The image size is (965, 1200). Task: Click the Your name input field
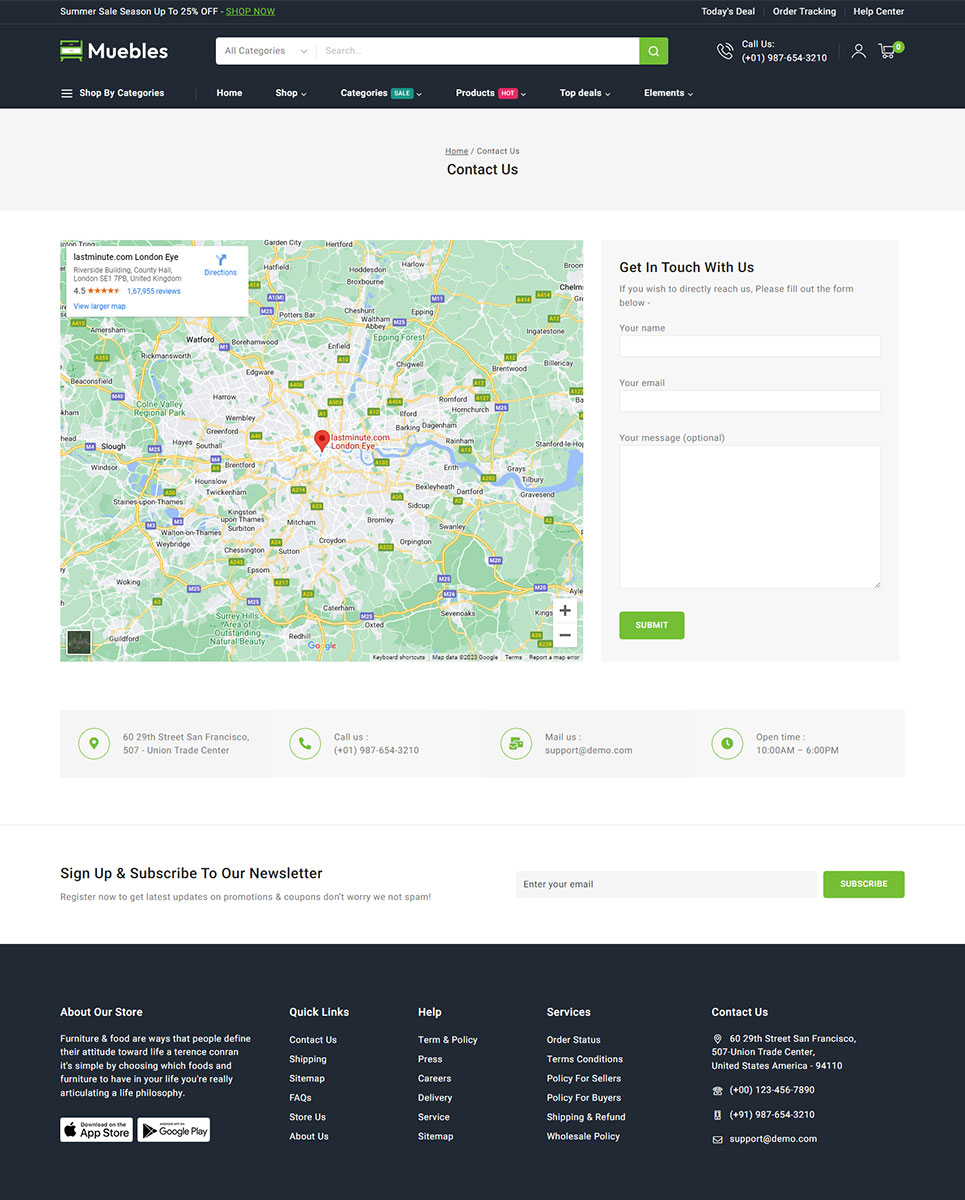(749, 346)
